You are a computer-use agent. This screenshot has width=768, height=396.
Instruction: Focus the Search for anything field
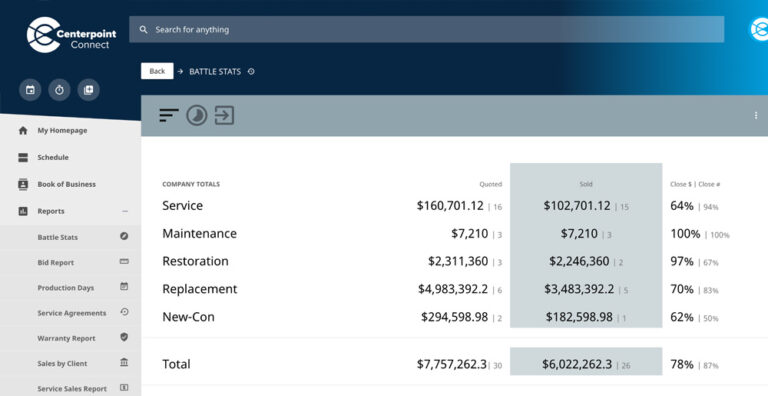[x=427, y=29]
